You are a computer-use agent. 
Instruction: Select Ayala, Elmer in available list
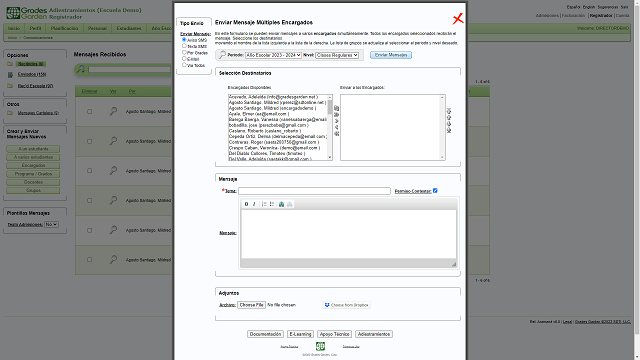[x=259, y=114]
